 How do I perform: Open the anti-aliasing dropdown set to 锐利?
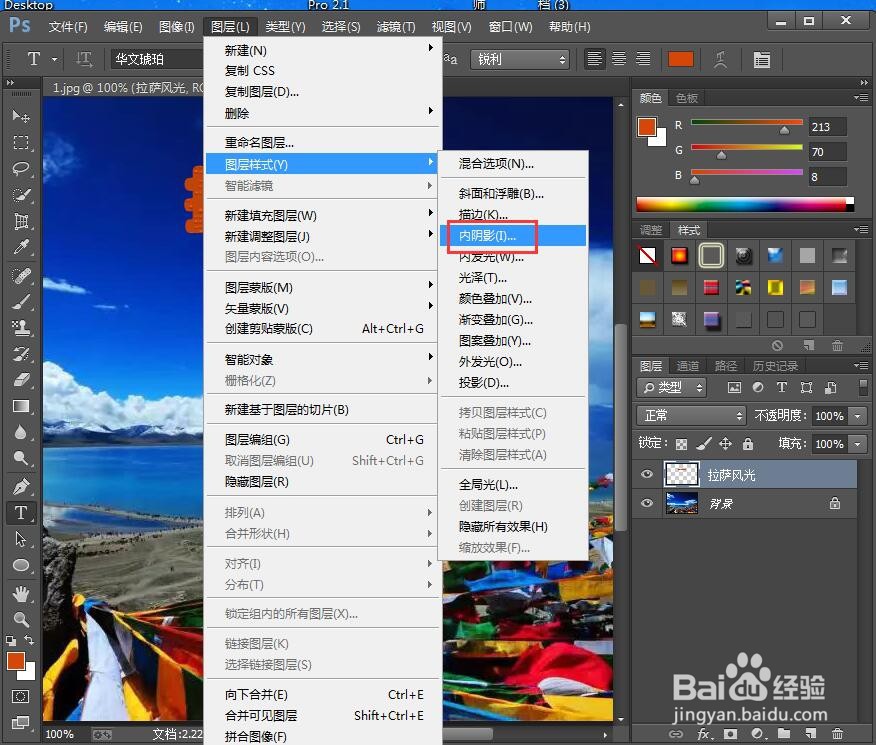[x=520, y=59]
